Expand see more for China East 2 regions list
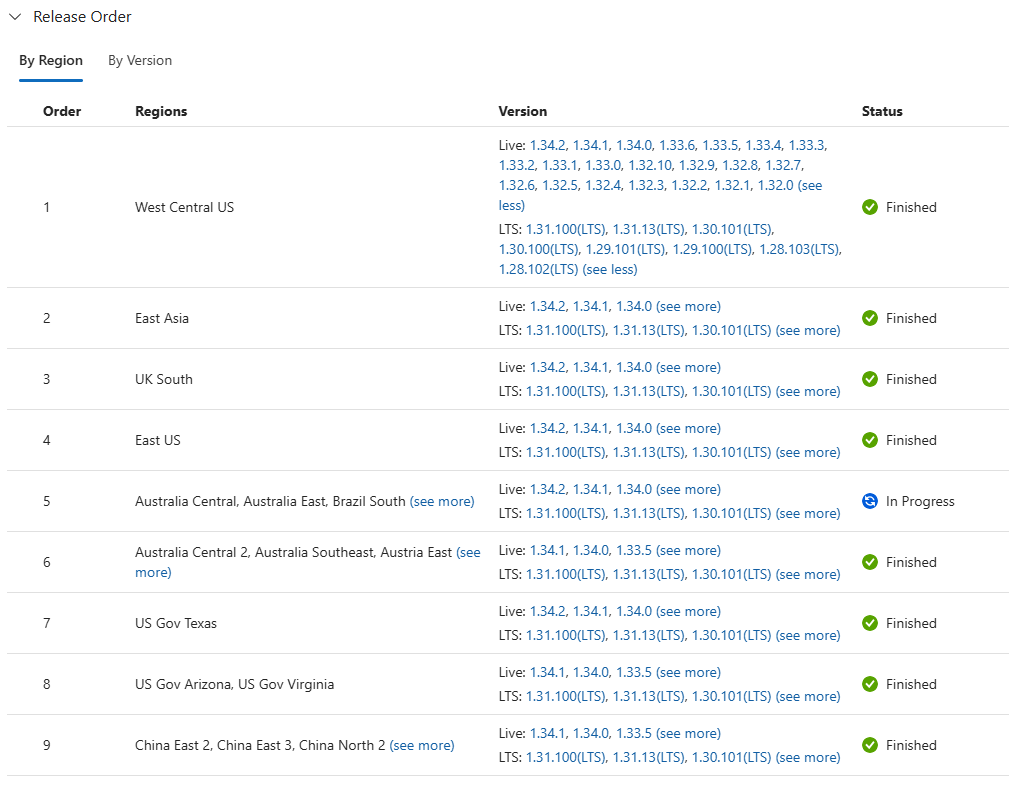This screenshot has width=1020, height=786. tap(422, 745)
